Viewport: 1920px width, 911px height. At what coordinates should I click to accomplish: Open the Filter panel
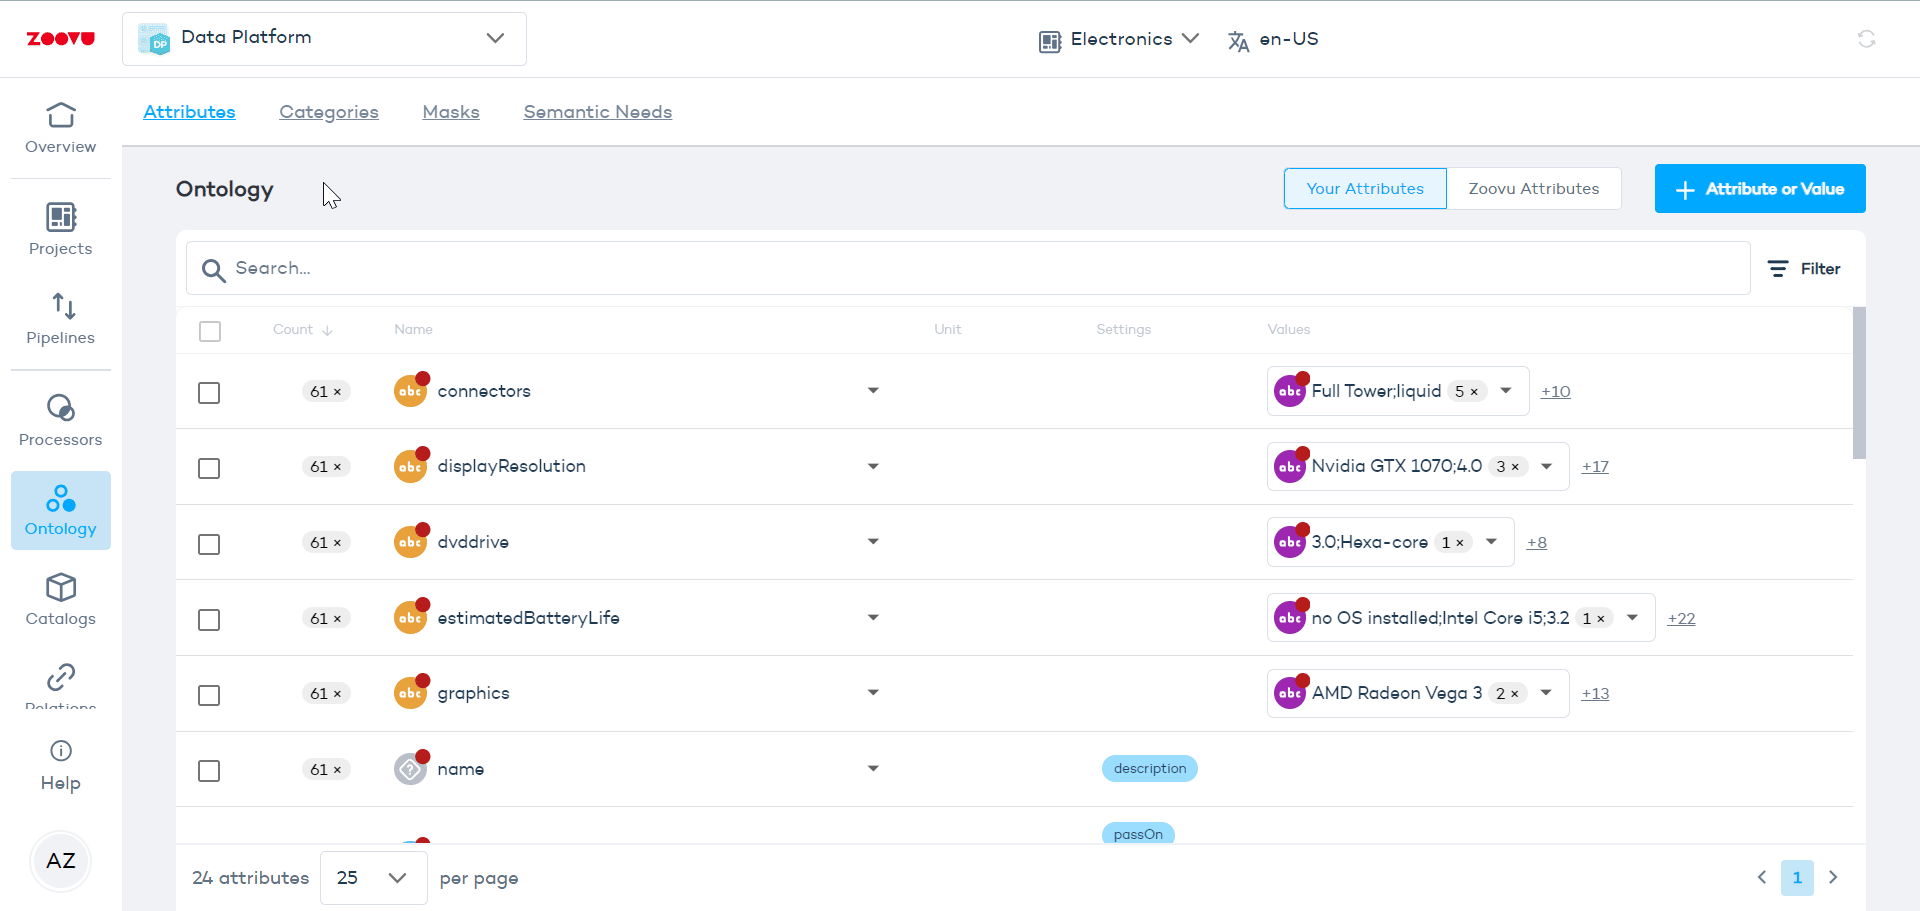pos(1805,269)
